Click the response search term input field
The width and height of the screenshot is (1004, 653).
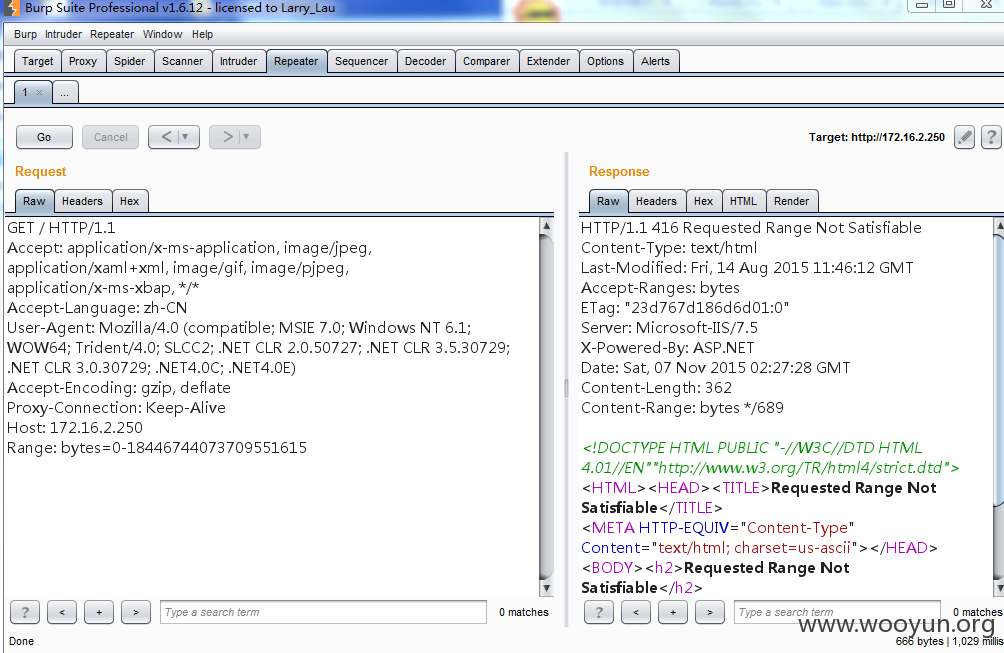(837, 612)
